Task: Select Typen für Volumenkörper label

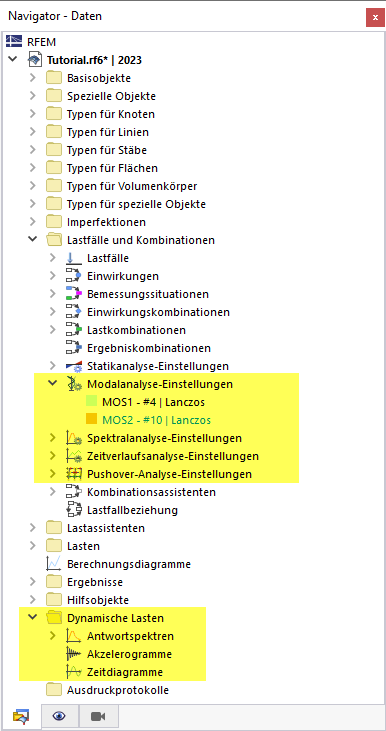Action: pyautogui.click(x=132, y=186)
